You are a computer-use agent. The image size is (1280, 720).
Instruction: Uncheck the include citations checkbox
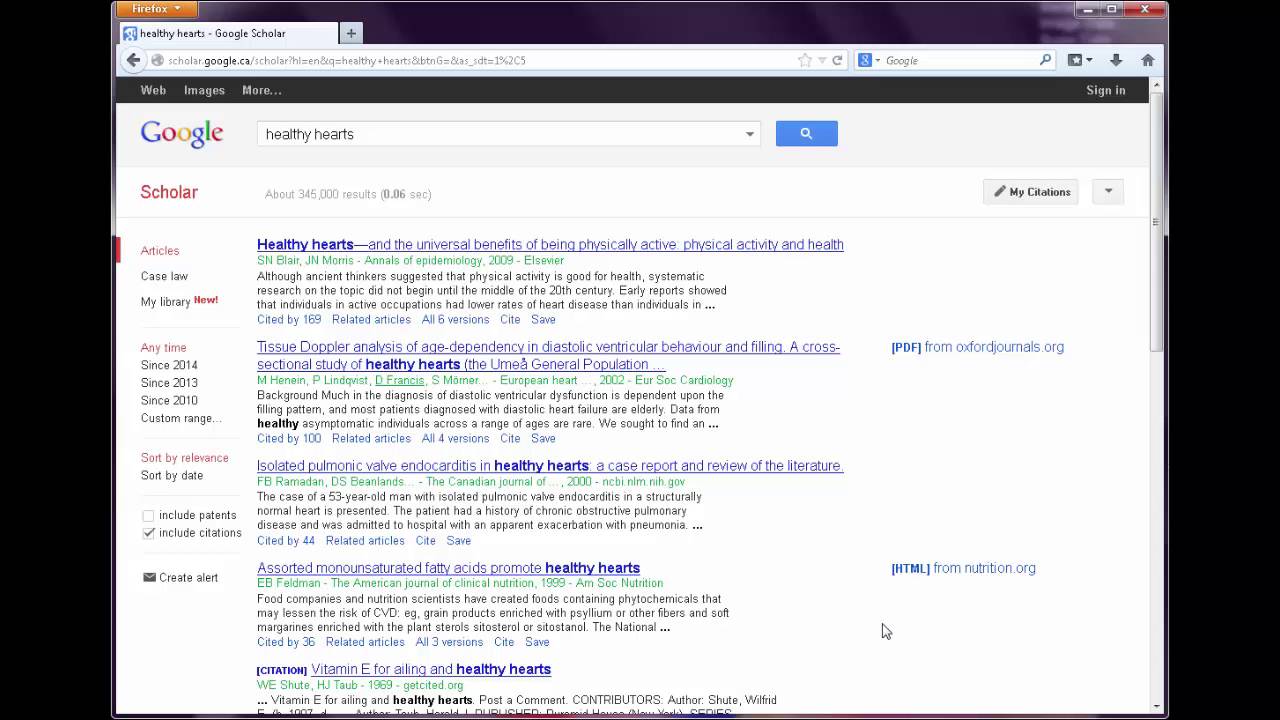(x=148, y=533)
